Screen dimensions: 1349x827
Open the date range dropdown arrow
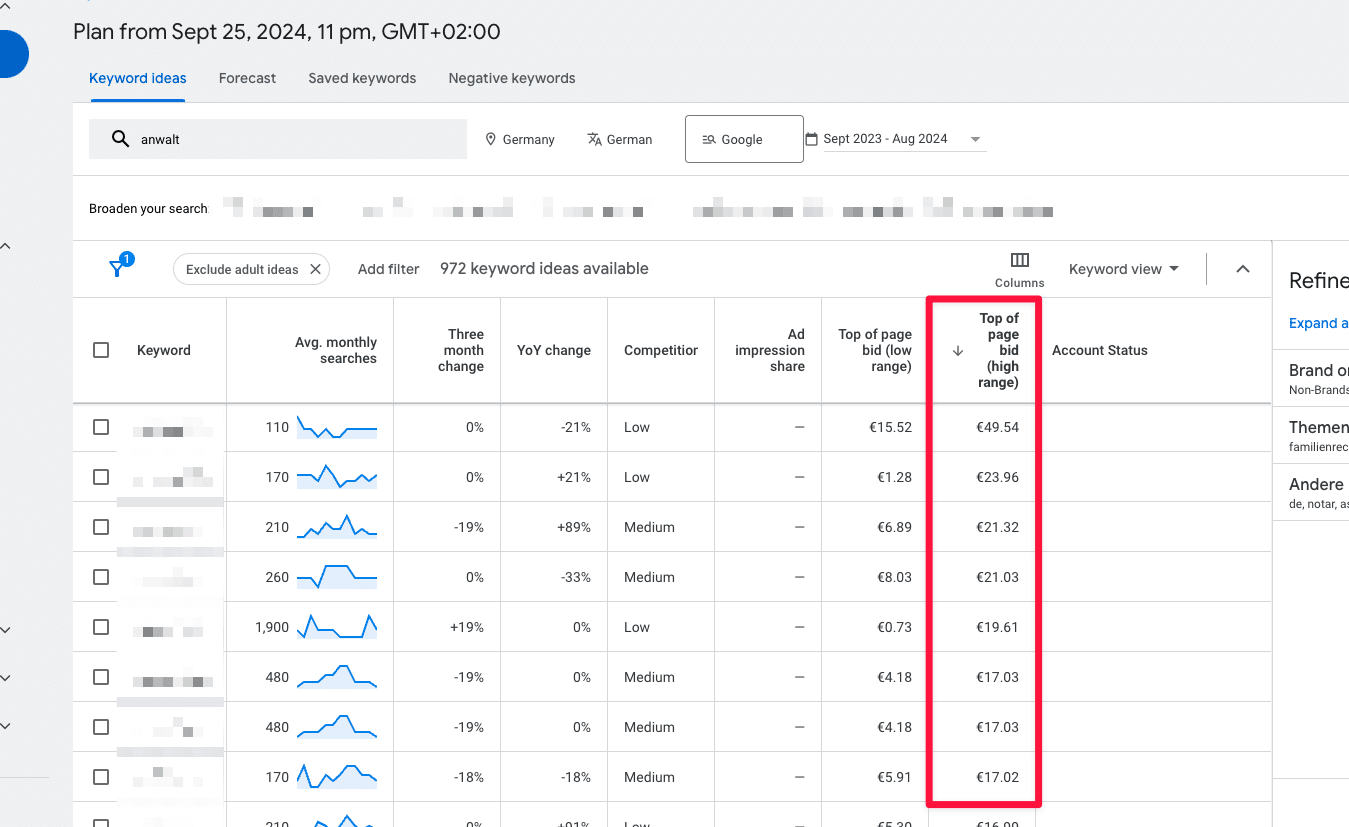point(975,139)
